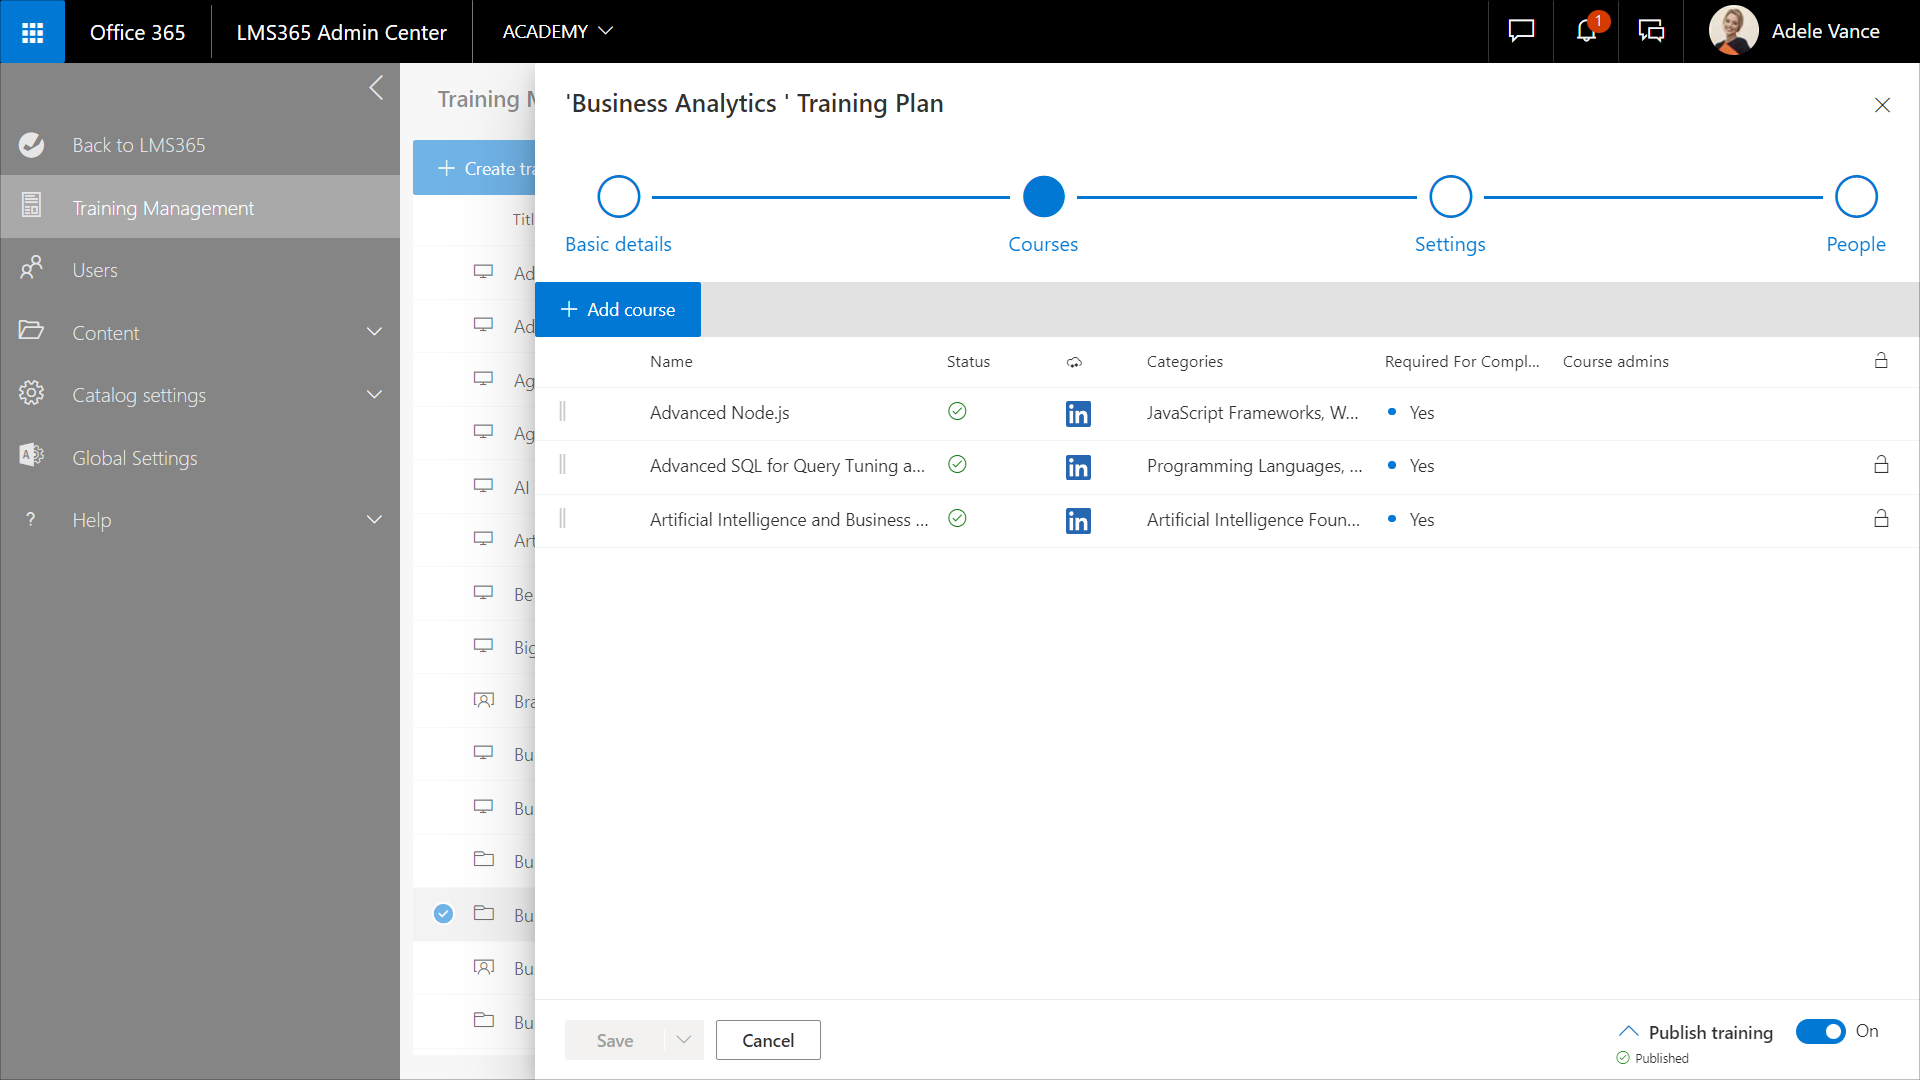Viewport: 1920px width, 1080px height.
Task: Open Users in sidebar
Action: pos(200,270)
